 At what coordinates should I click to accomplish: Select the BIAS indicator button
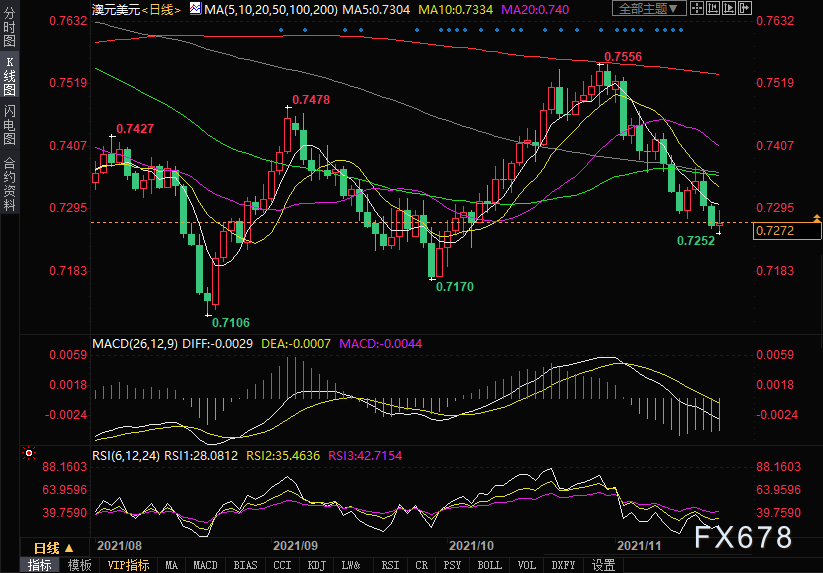pyautogui.click(x=245, y=565)
